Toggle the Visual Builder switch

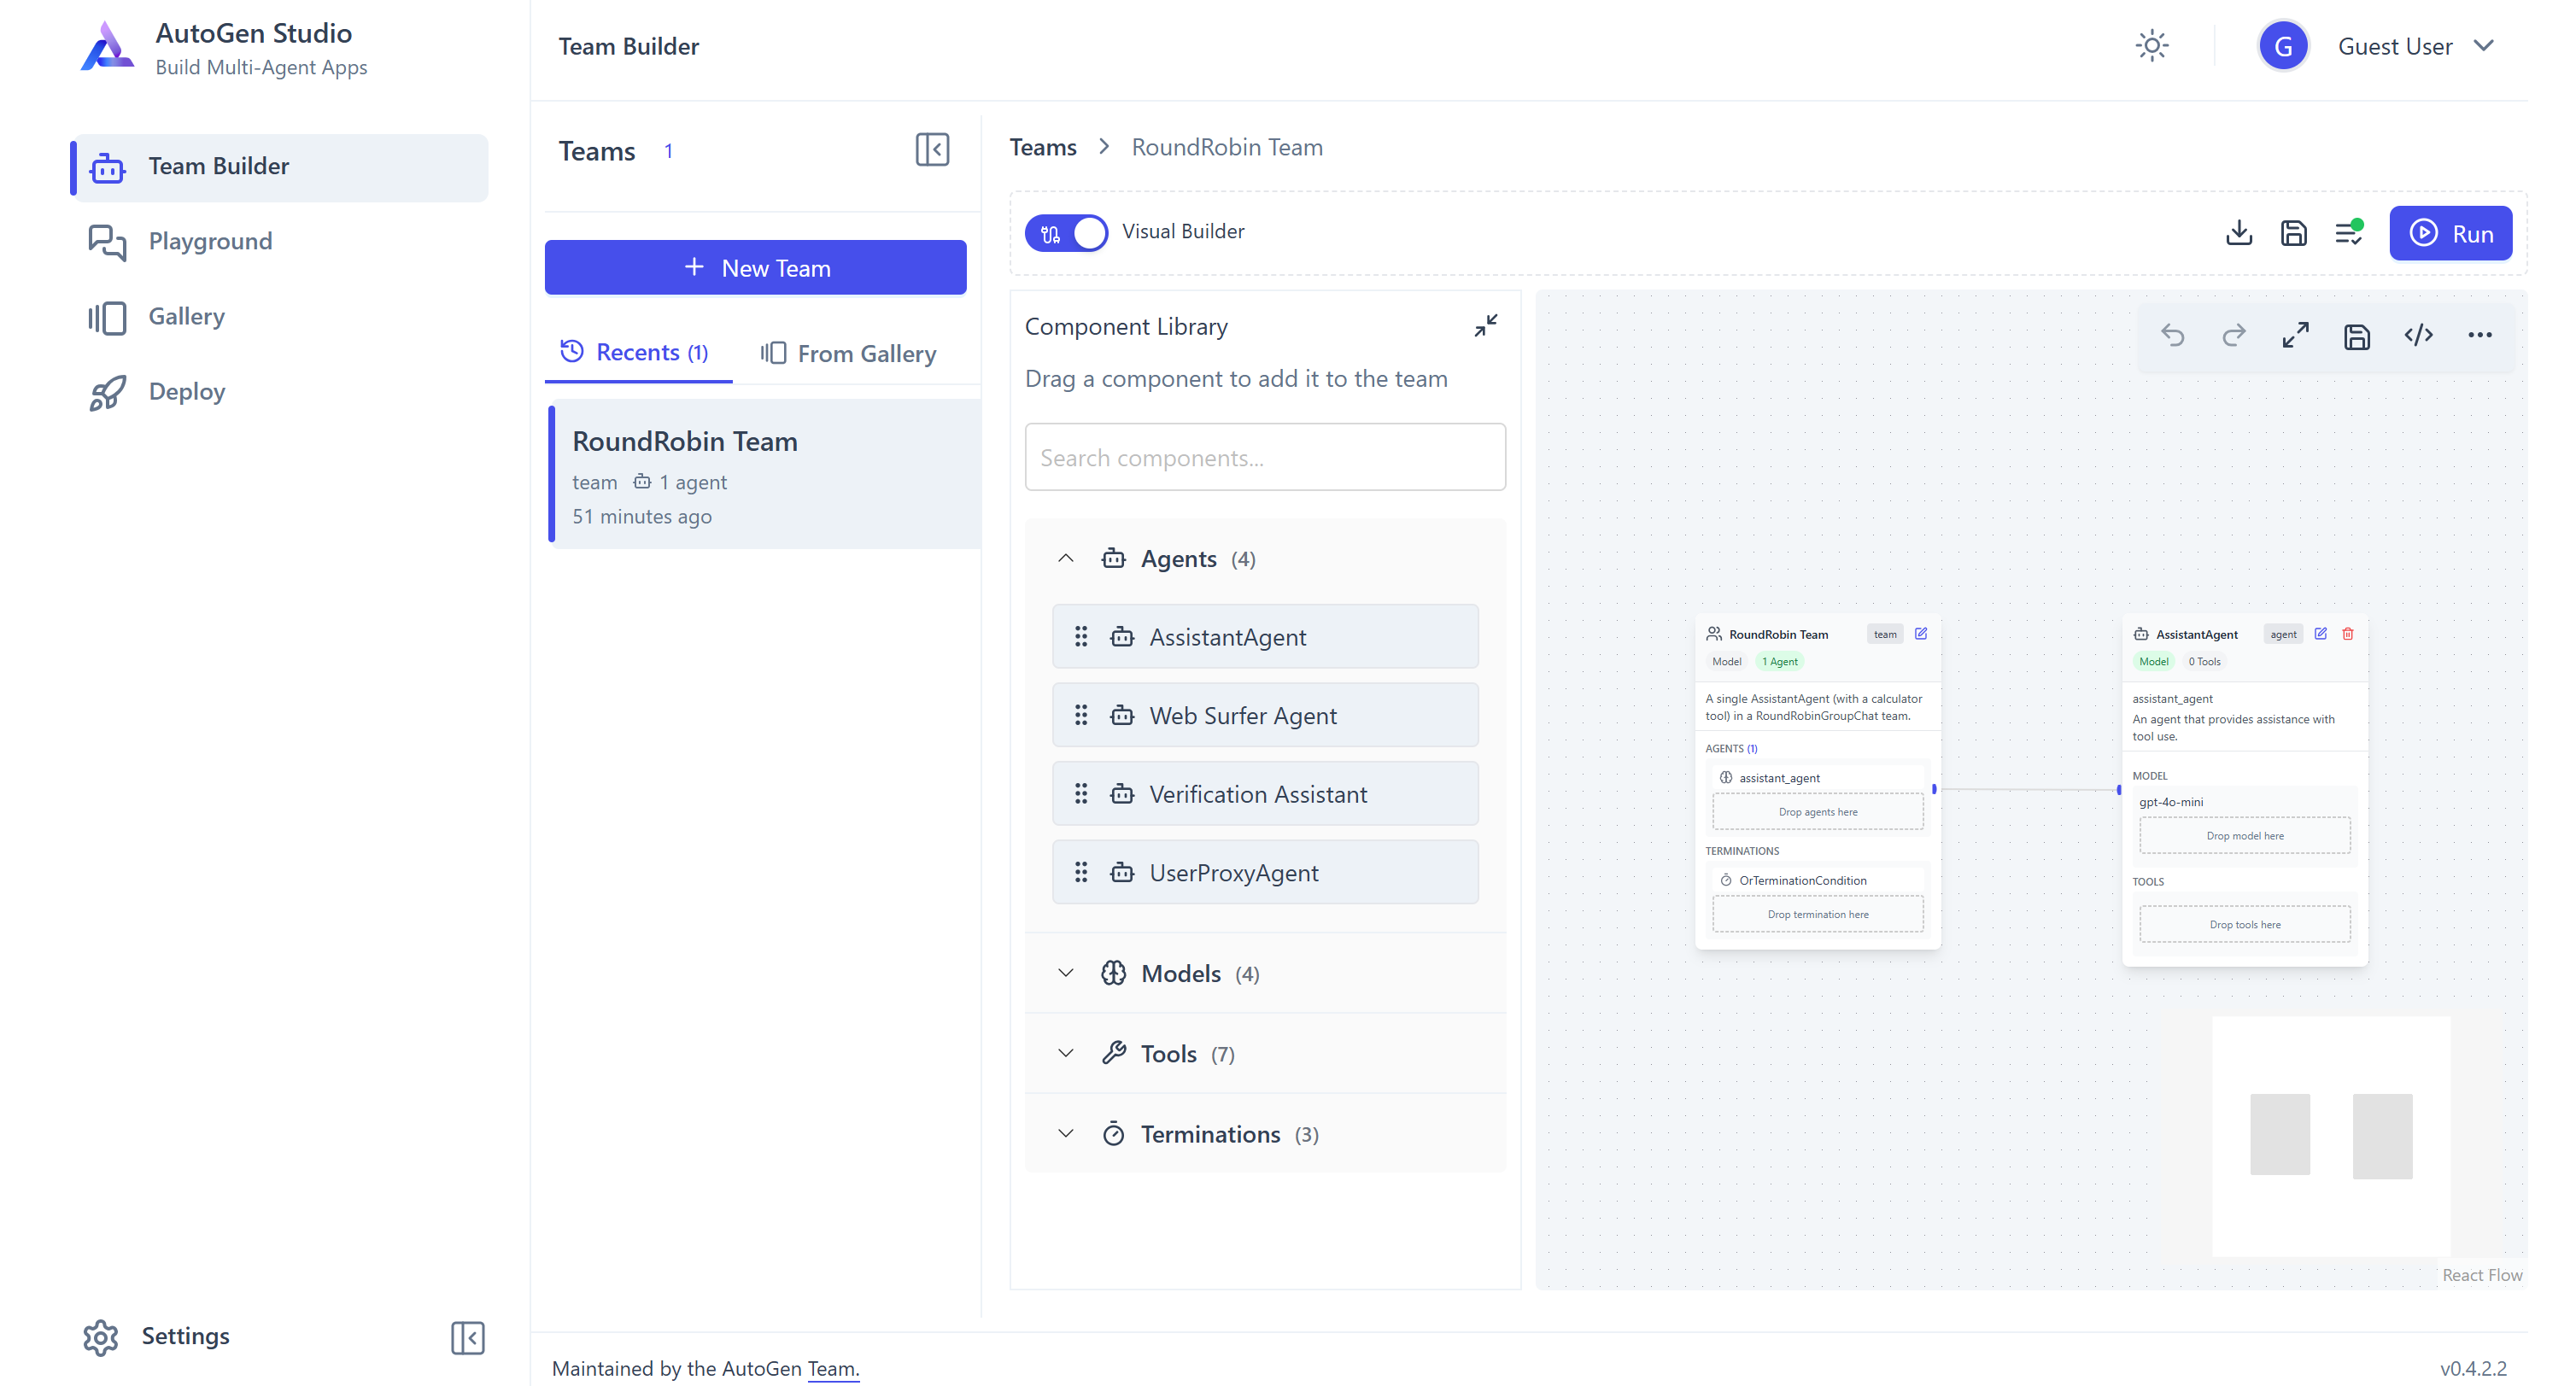(x=1066, y=233)
